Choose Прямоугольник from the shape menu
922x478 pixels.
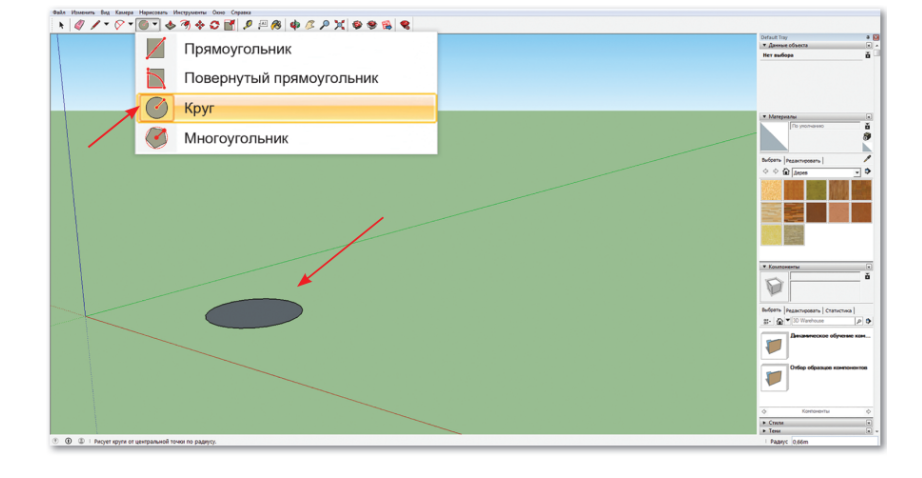(286, 49)
